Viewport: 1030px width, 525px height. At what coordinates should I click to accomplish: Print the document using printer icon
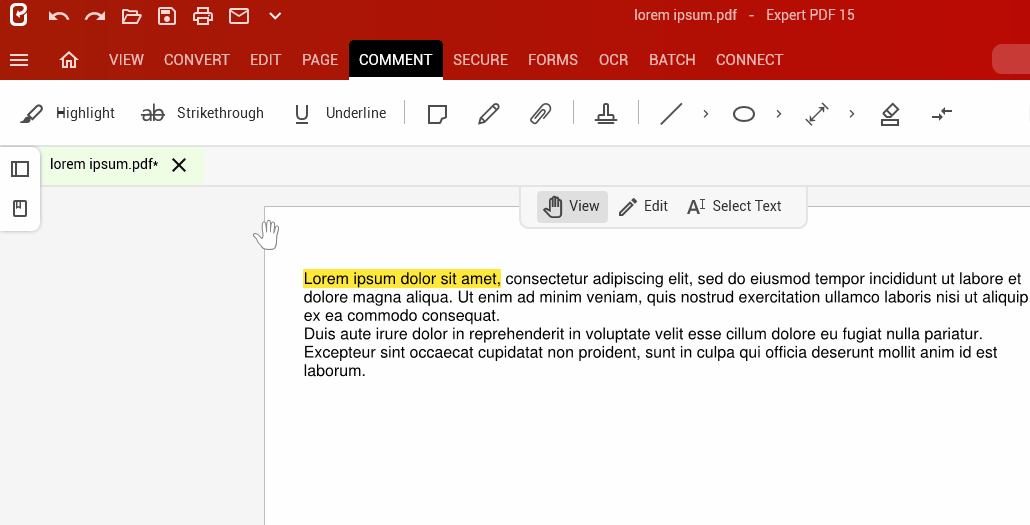[x=203, y=16]
